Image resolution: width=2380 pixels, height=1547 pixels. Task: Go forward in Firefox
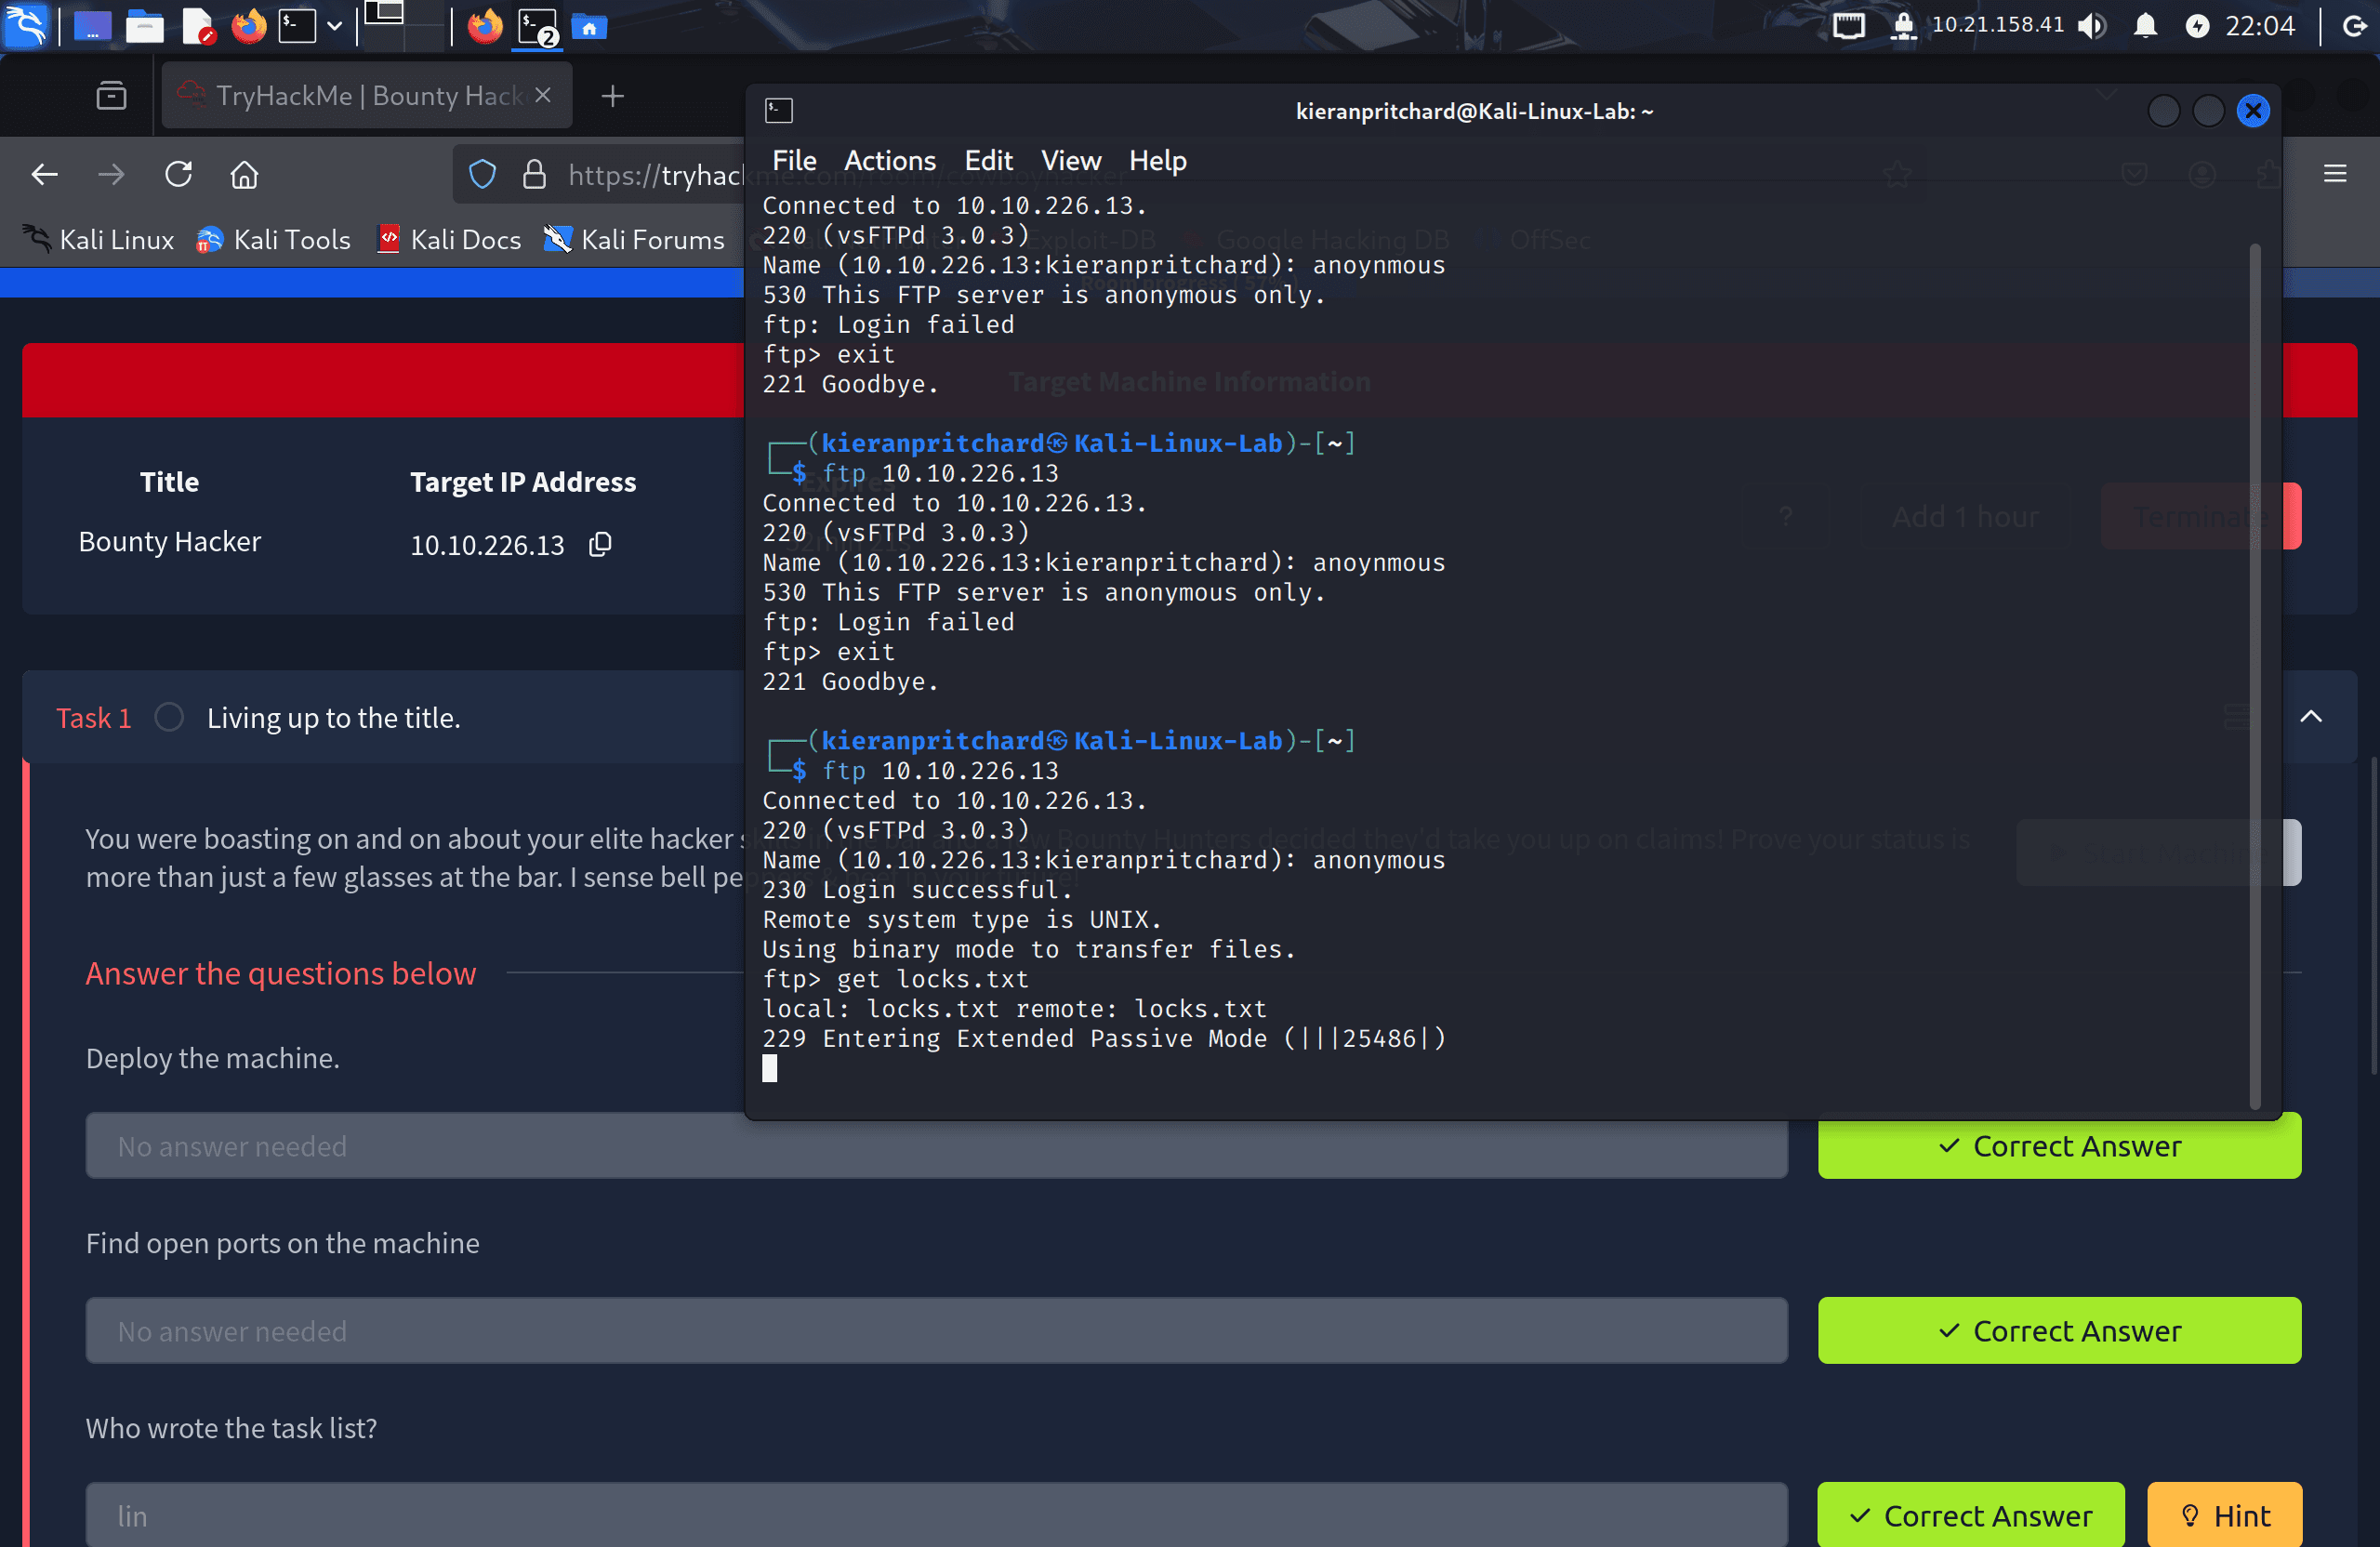pos(111,175)
